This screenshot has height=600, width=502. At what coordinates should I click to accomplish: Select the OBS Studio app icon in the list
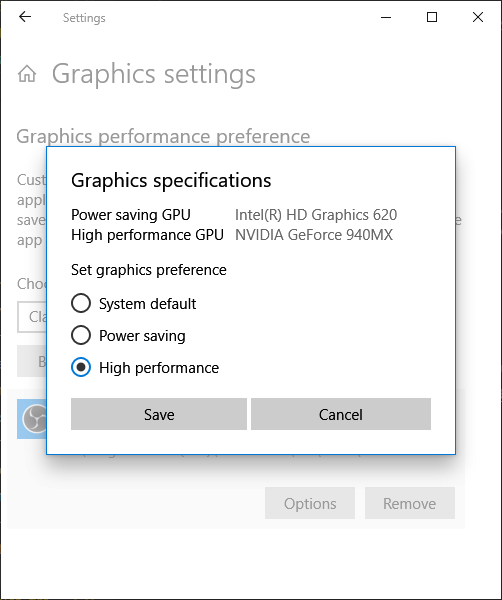point(35,419)
